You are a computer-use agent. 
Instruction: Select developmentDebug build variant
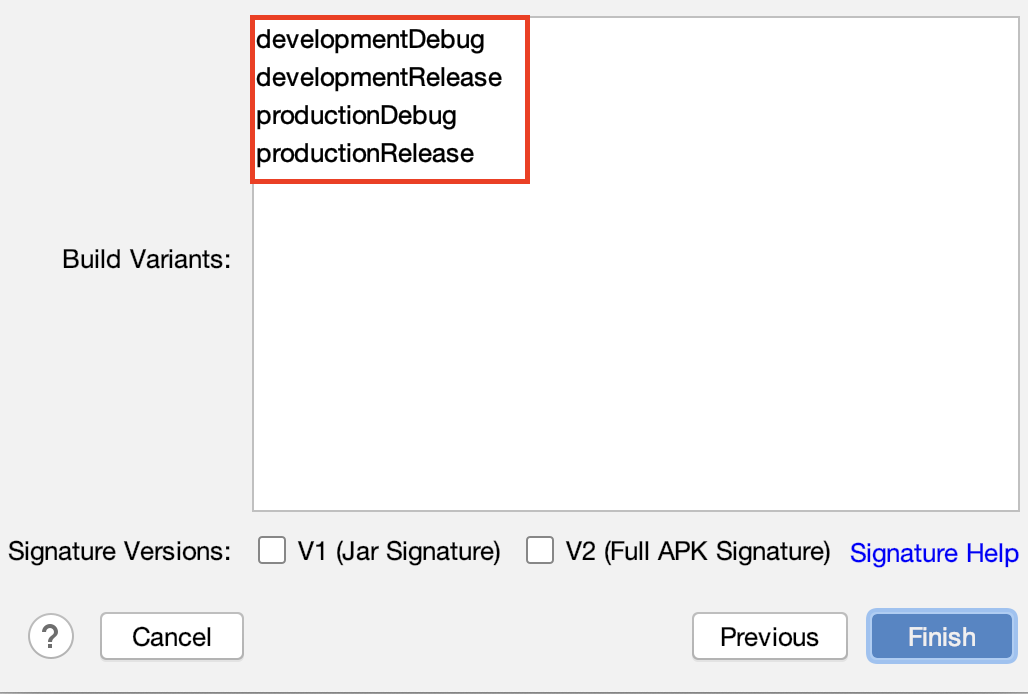tap(370, 40)
